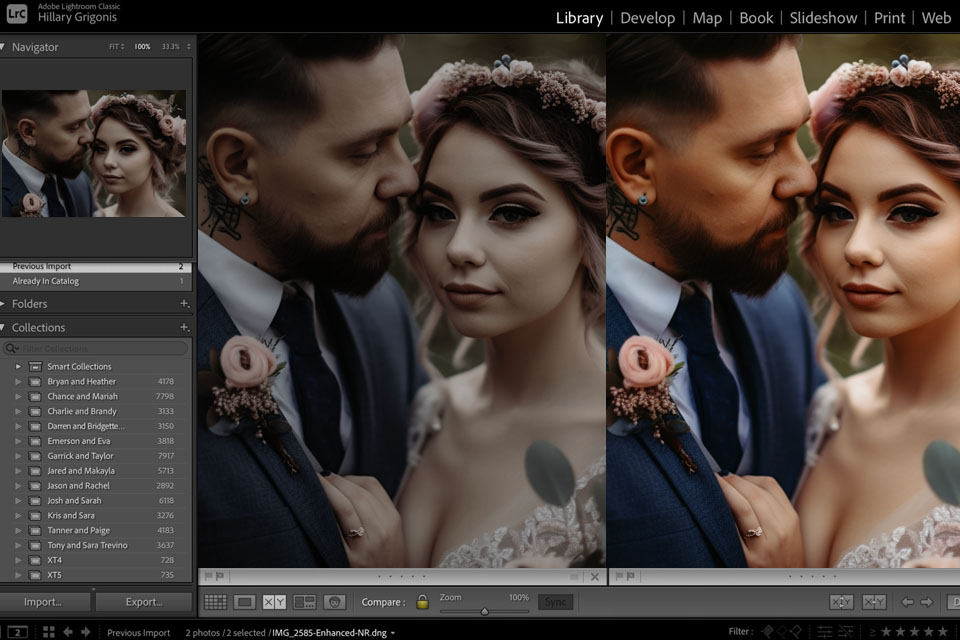The height and width of the screenshot is (640, 960).
Task: Expand the XT5 collection set
Action: tap(18, 575)
